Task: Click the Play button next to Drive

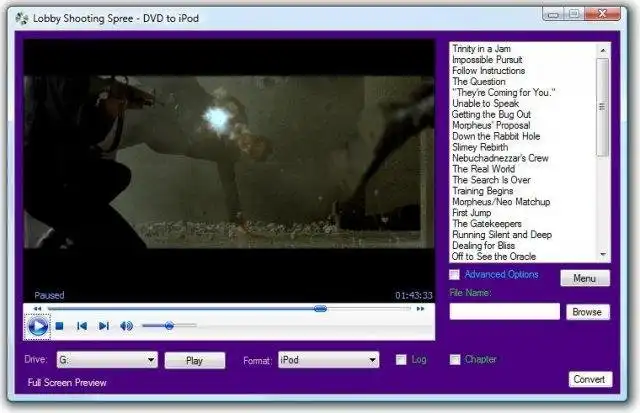Action: pyautogui.click(x=195, y=360)
